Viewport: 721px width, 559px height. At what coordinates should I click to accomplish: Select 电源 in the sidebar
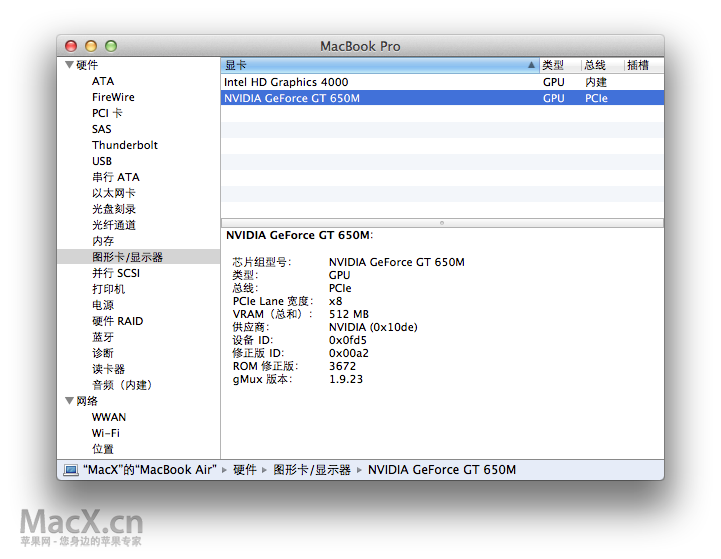(103, 305)
